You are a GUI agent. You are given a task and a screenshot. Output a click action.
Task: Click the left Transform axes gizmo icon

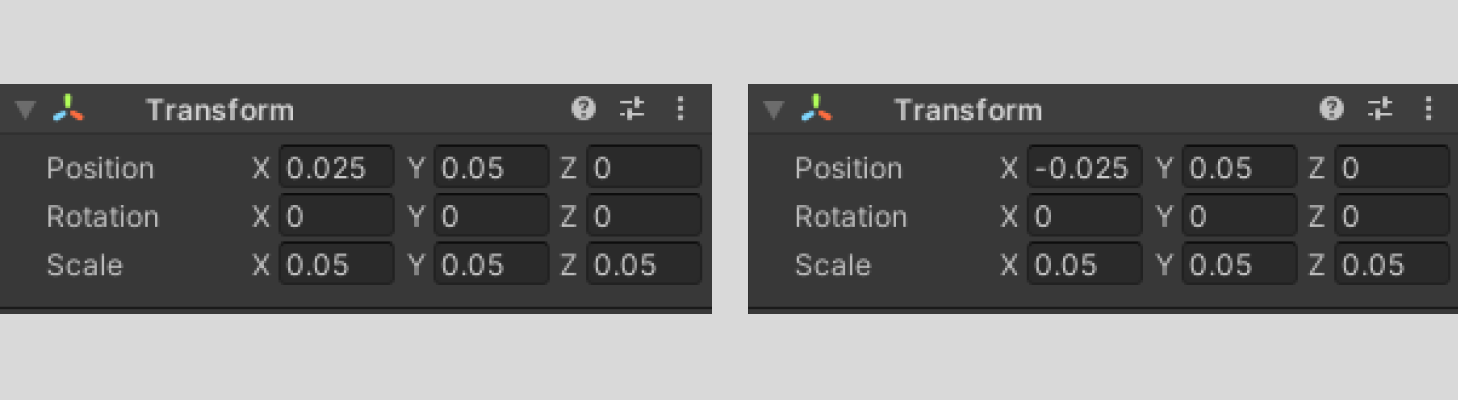(x=69, y=109)
